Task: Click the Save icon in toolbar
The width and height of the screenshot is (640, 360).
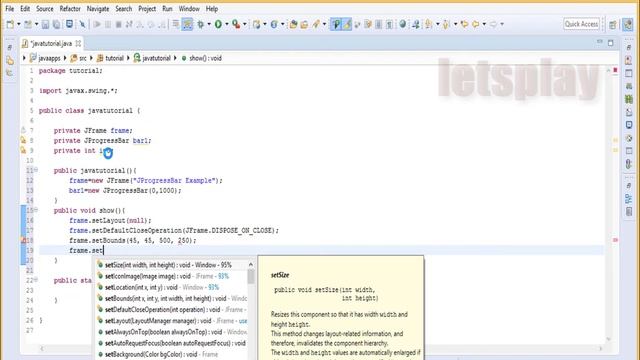Action: (x=45, y=24)
